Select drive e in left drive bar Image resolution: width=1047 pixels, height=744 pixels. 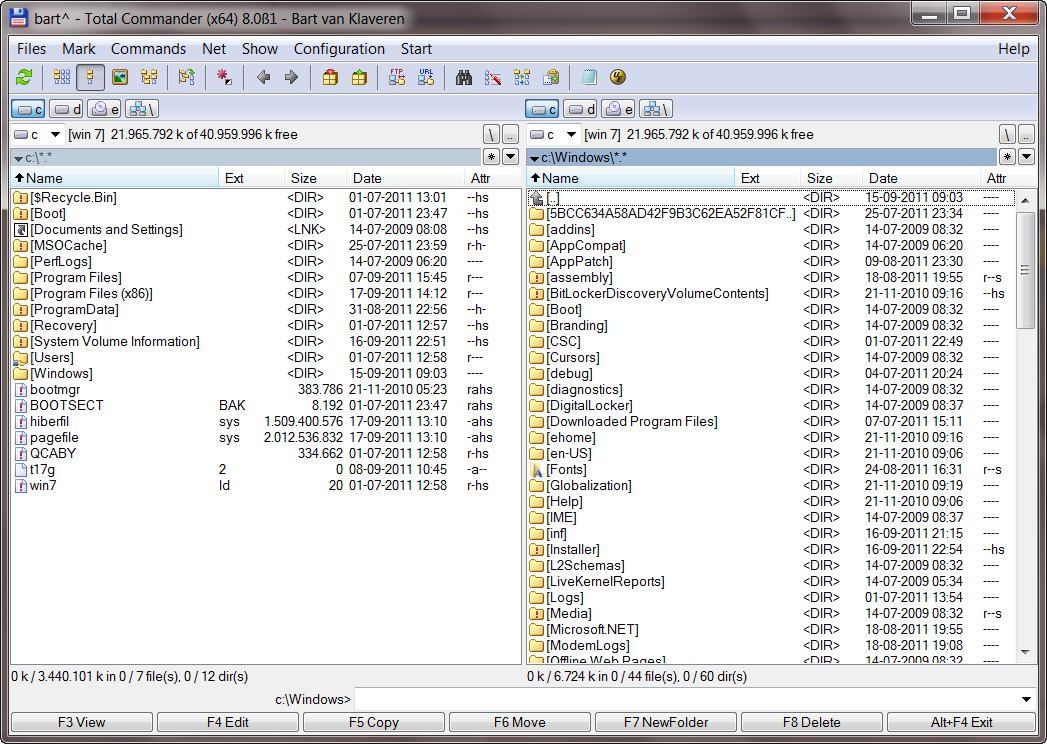(x=104, y=110)
